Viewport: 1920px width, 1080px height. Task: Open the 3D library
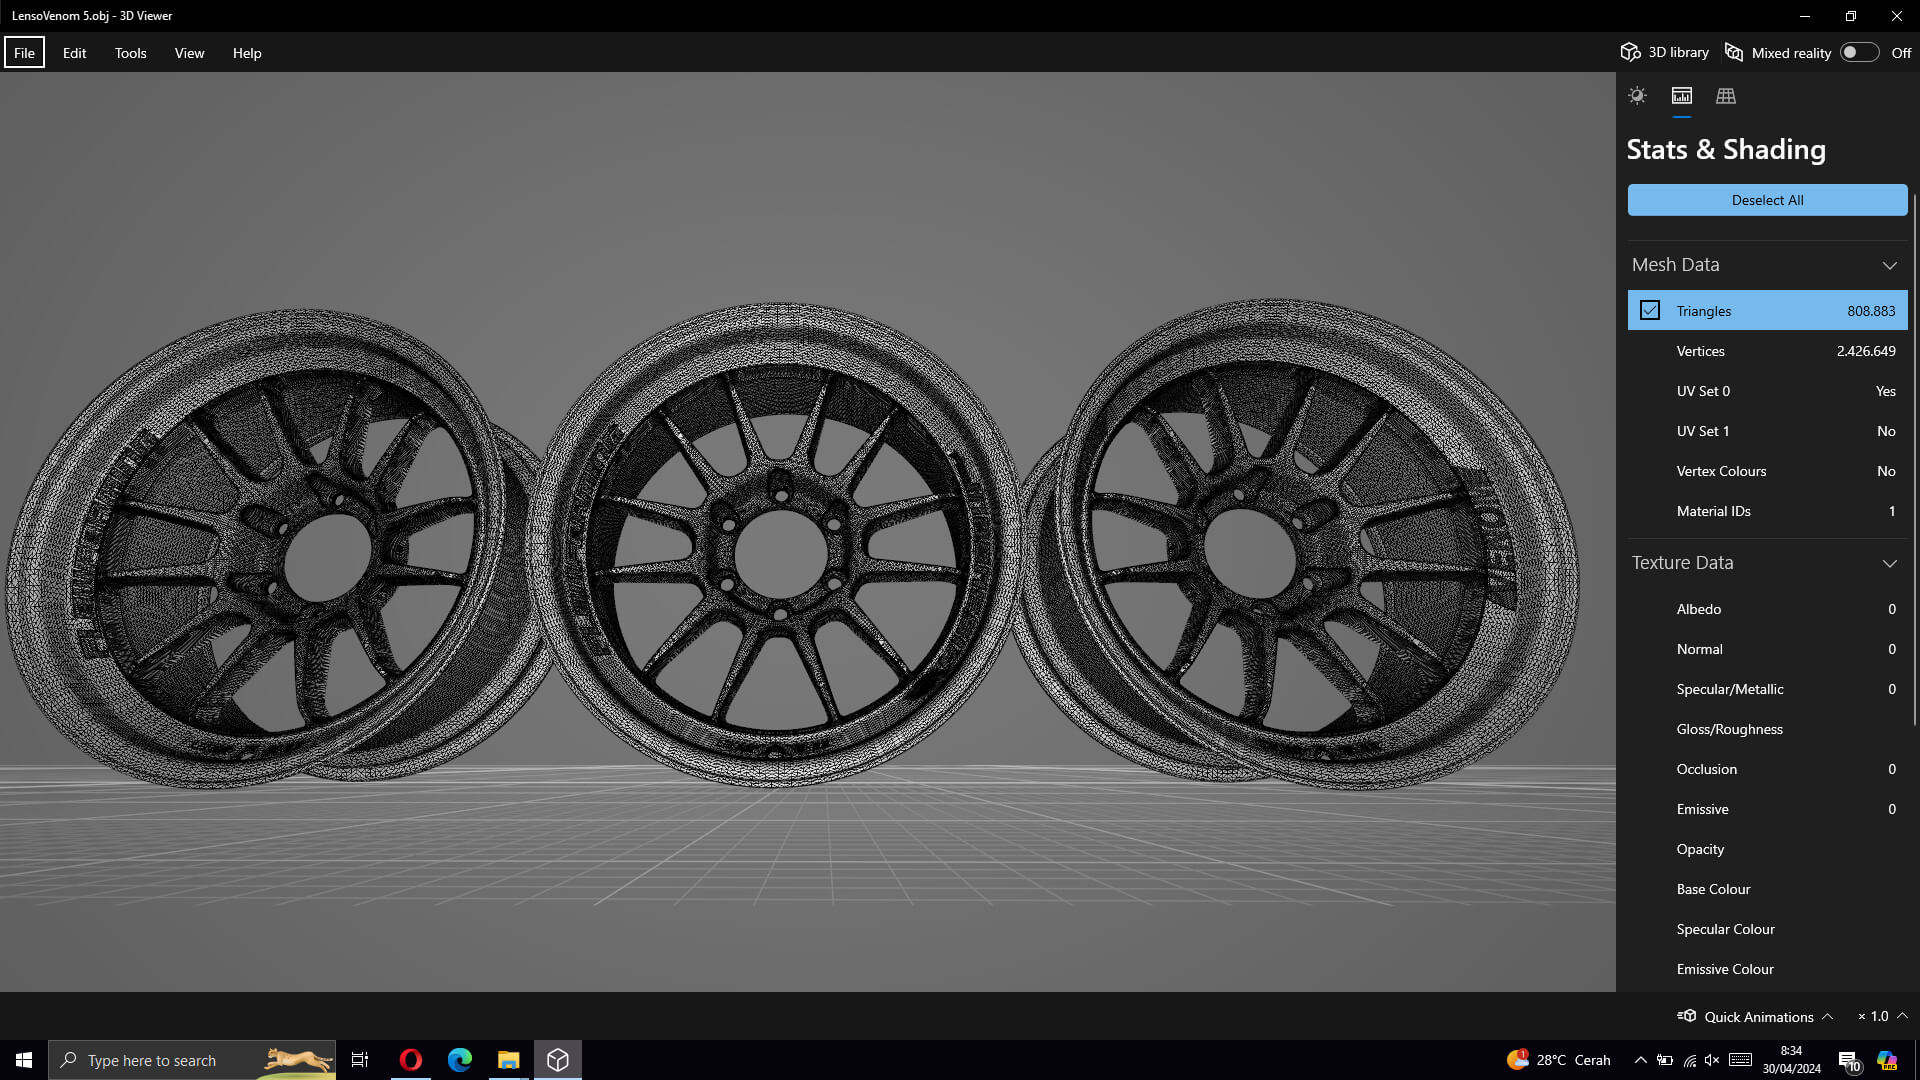1665,53
